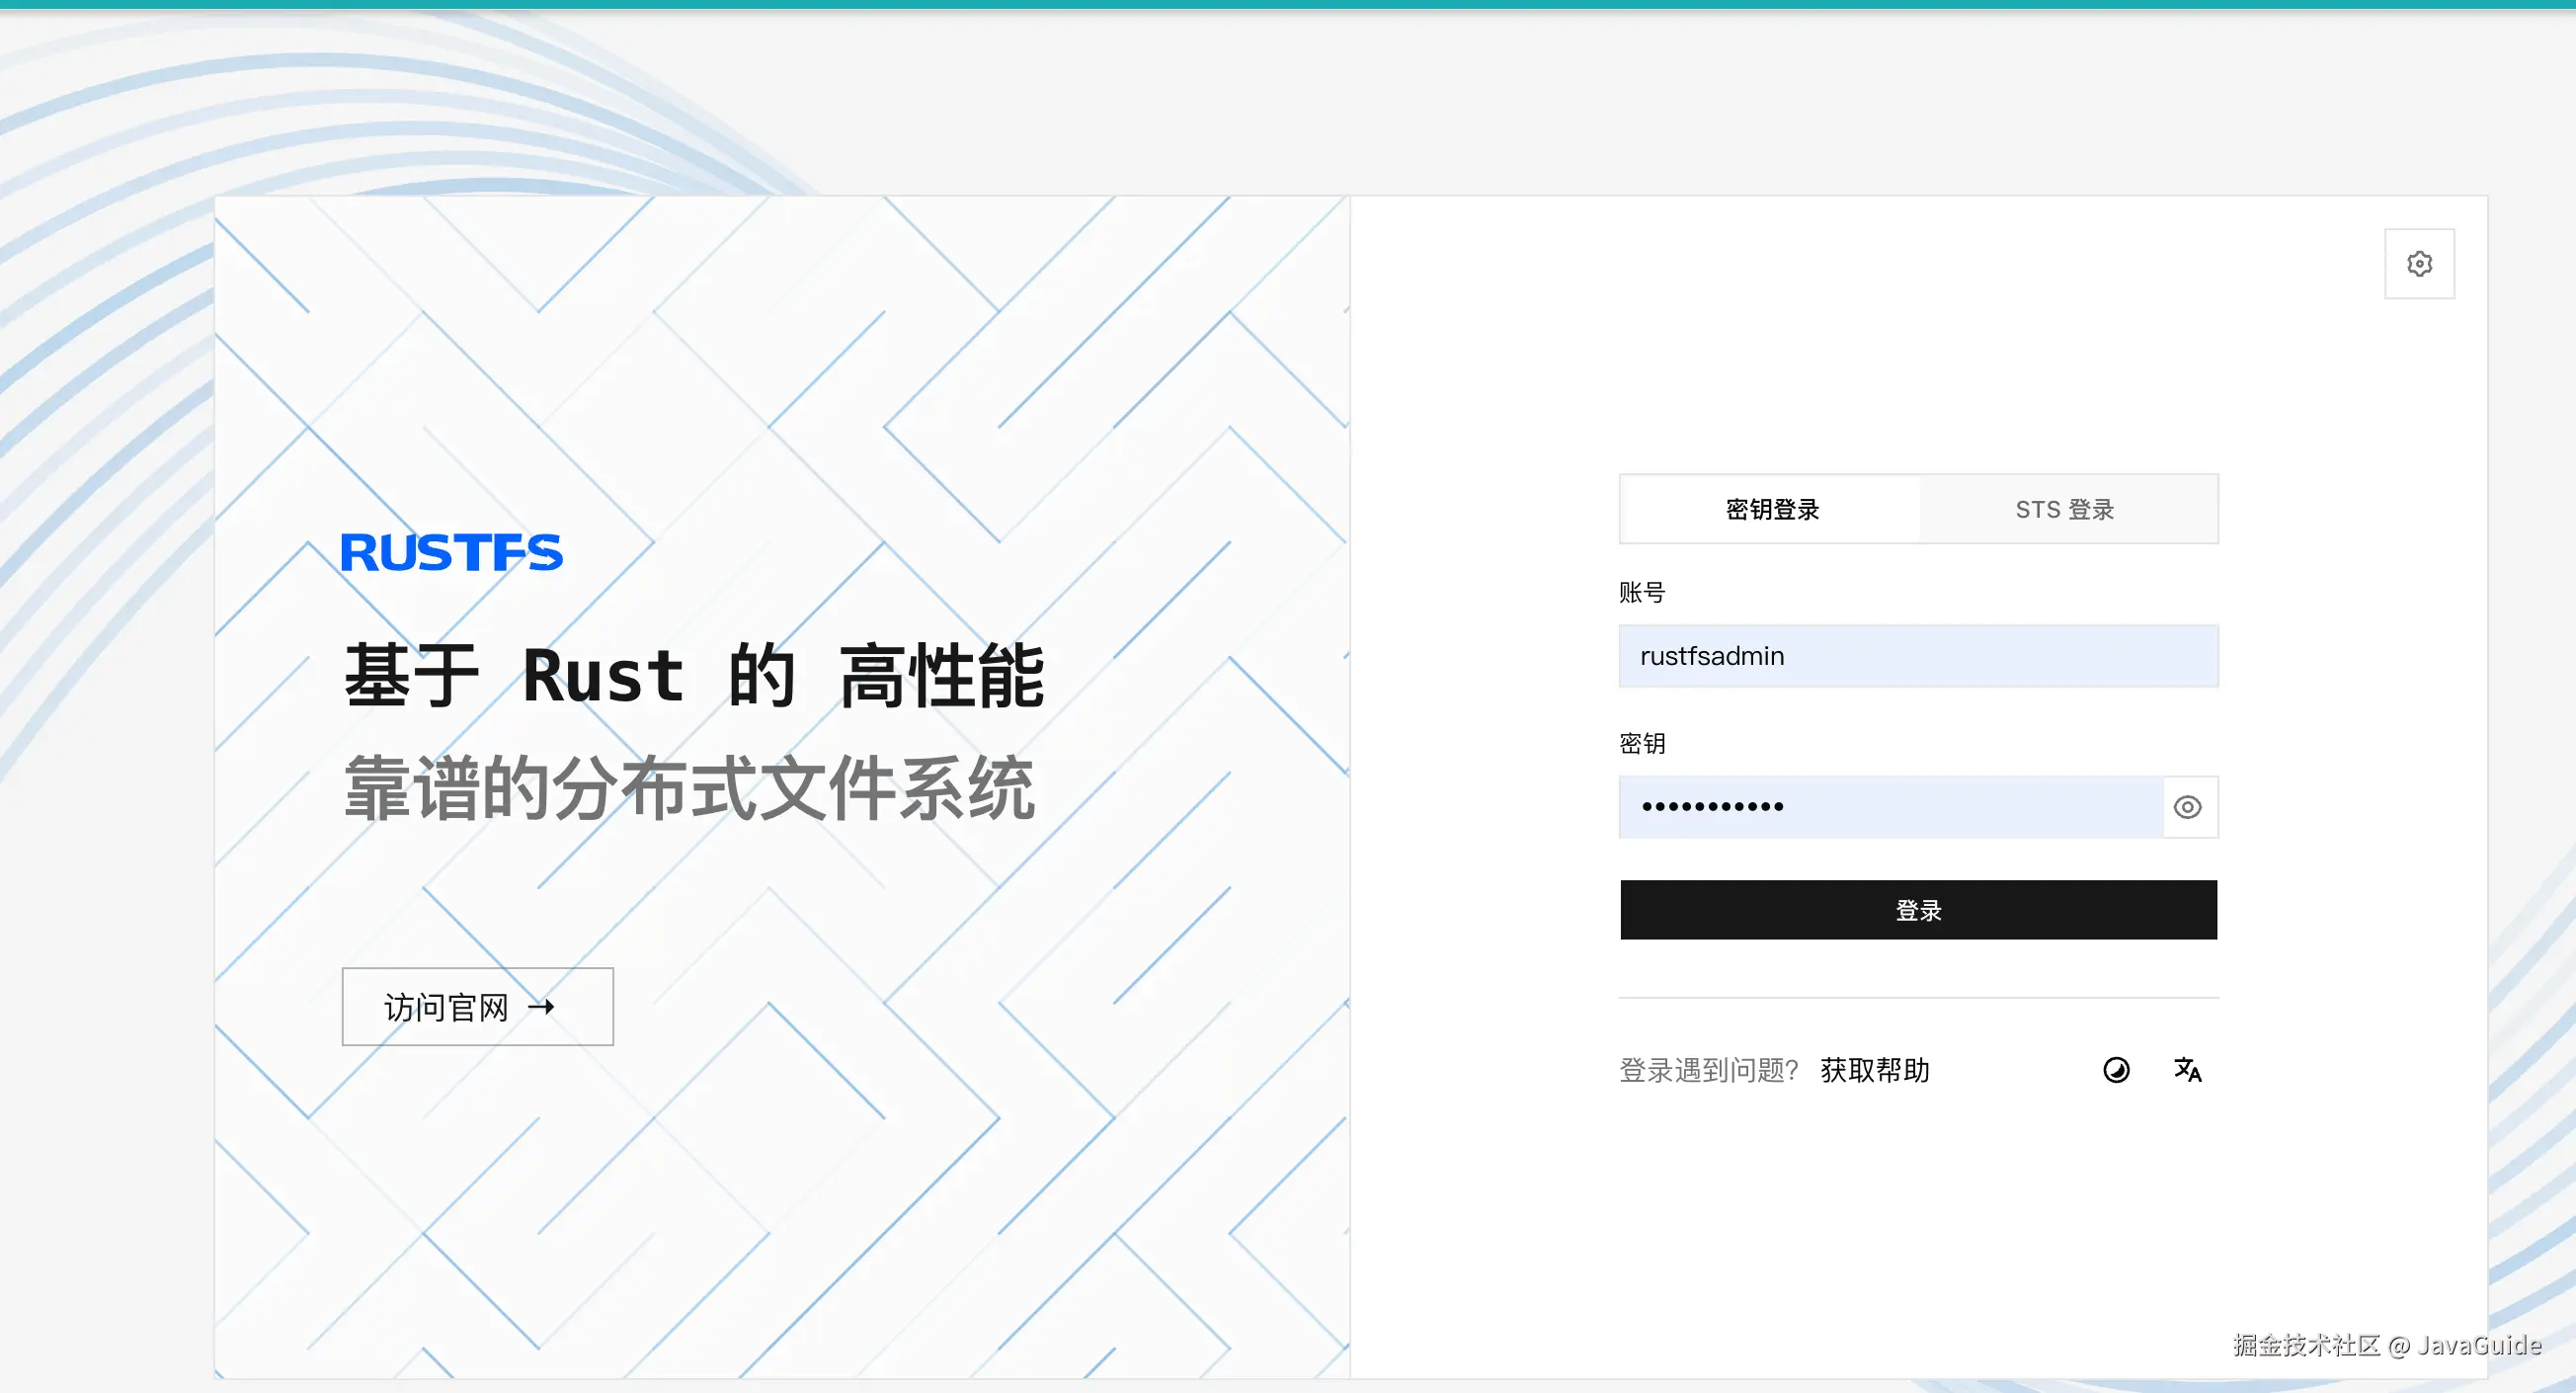
Task: Click the 密钥 field label
Action: pos(1642,744)
